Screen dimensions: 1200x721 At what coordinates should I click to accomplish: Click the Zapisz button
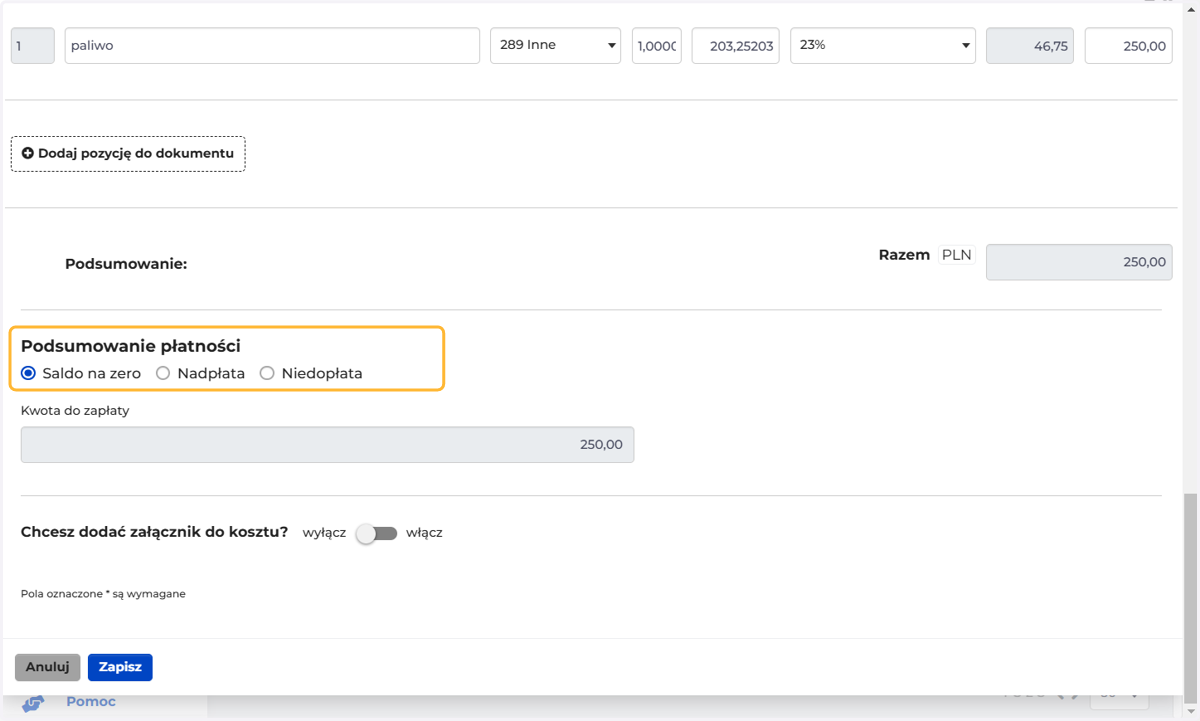pyautogui.click(x=120, y=667)
